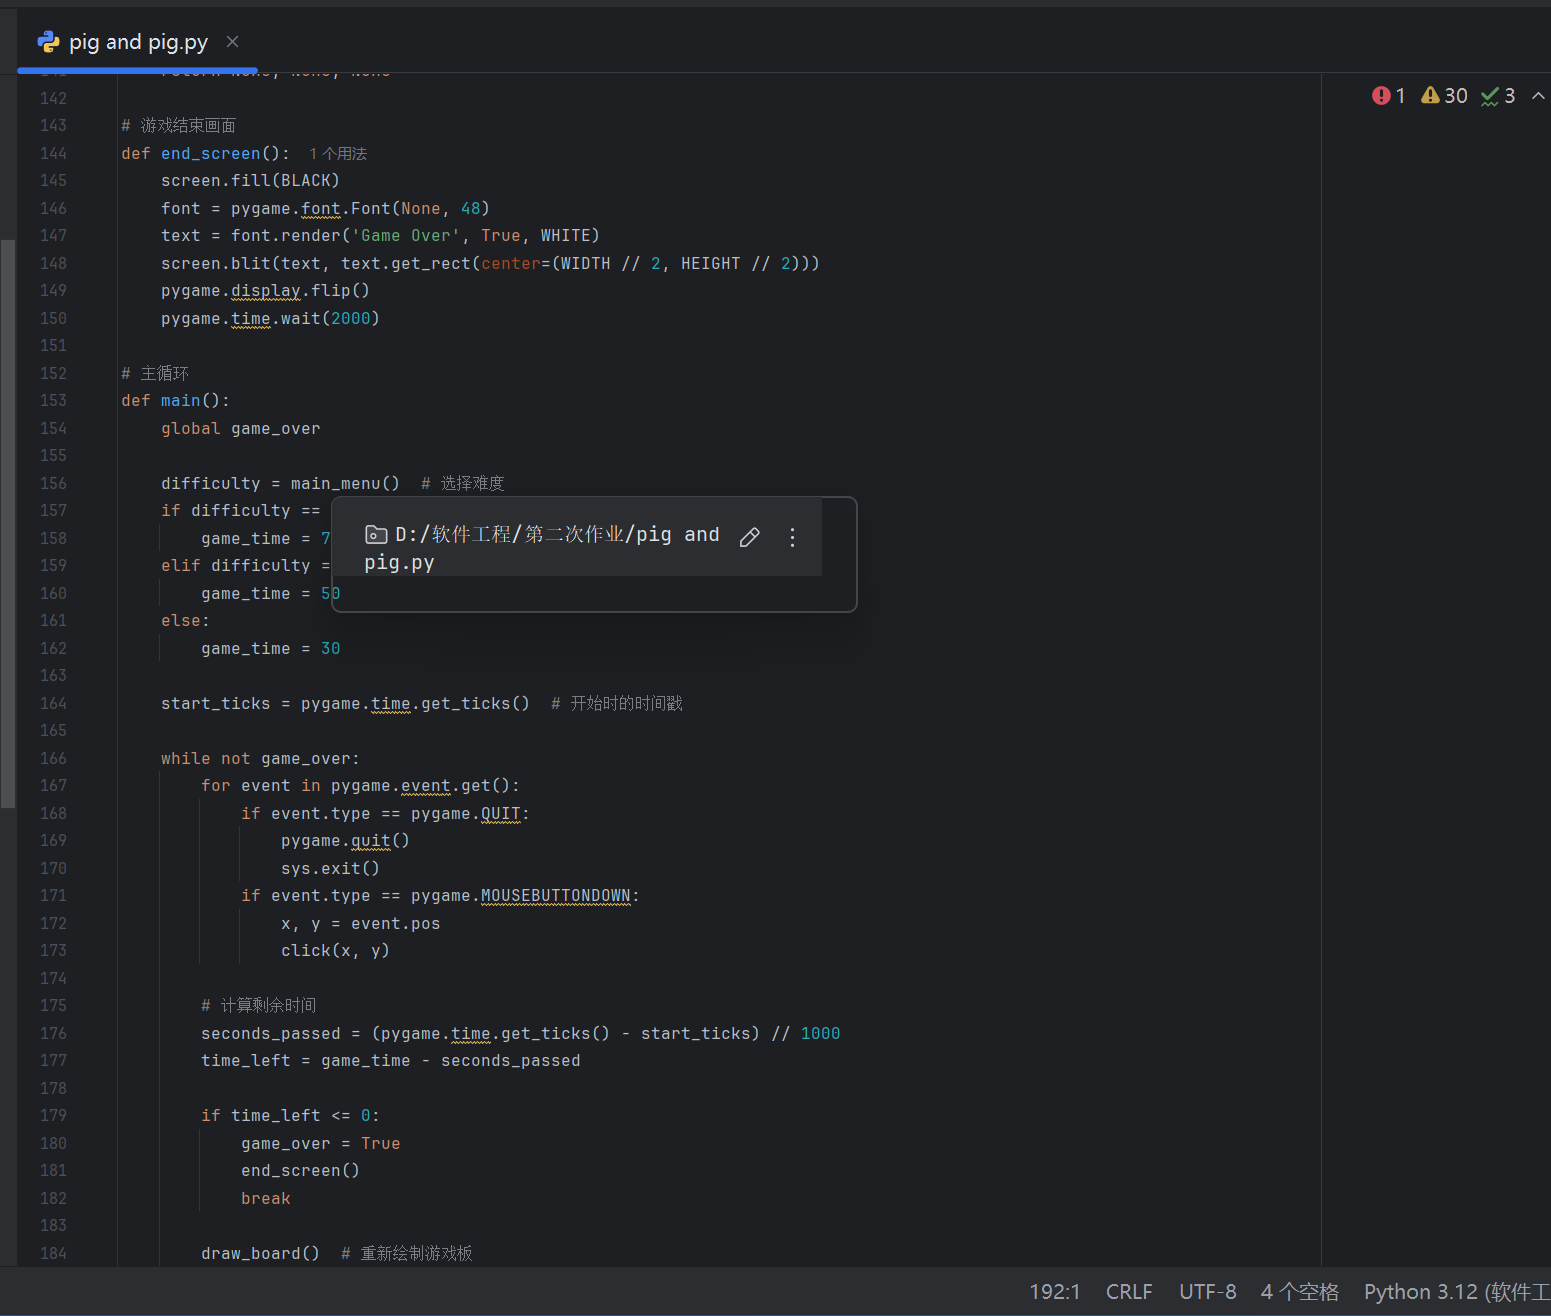Click the left vertical scrollbar thumb
This screenshot has height=1316, width=1551.
[8, 524]
